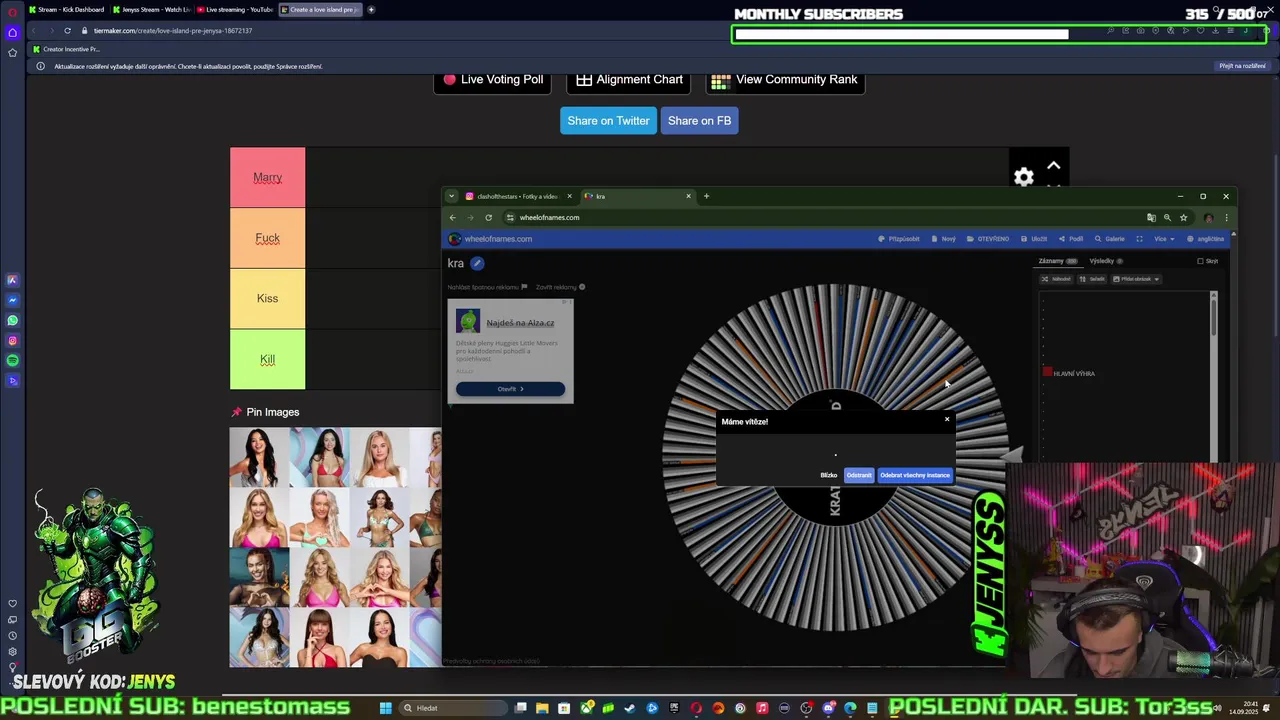Click the Live Voting Poll button

(x=493, y=80)
